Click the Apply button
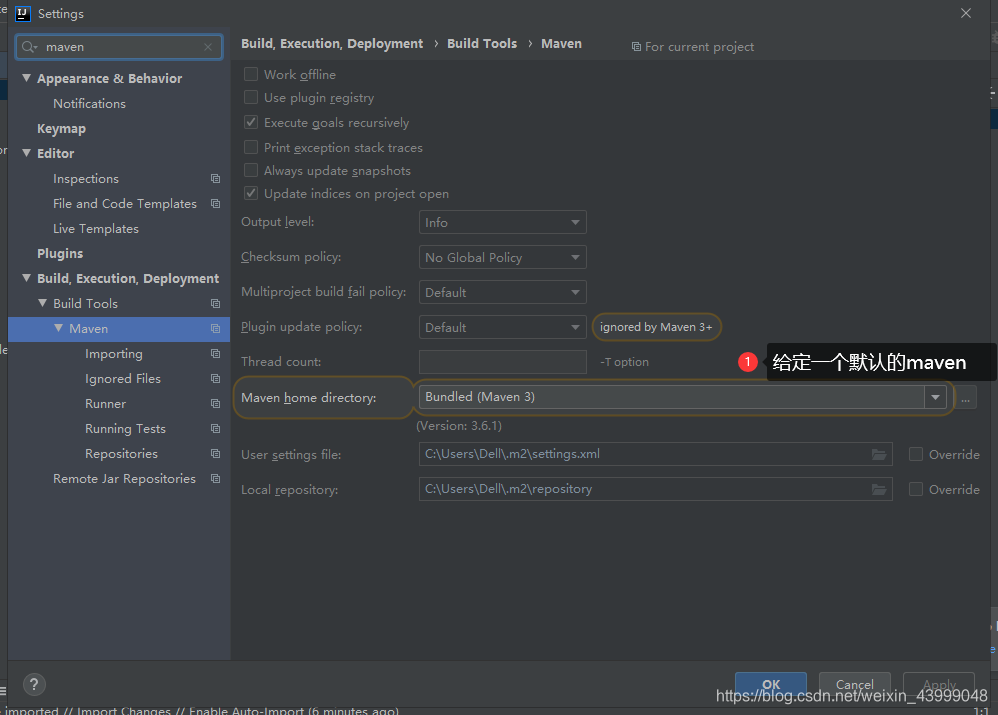 939,684
